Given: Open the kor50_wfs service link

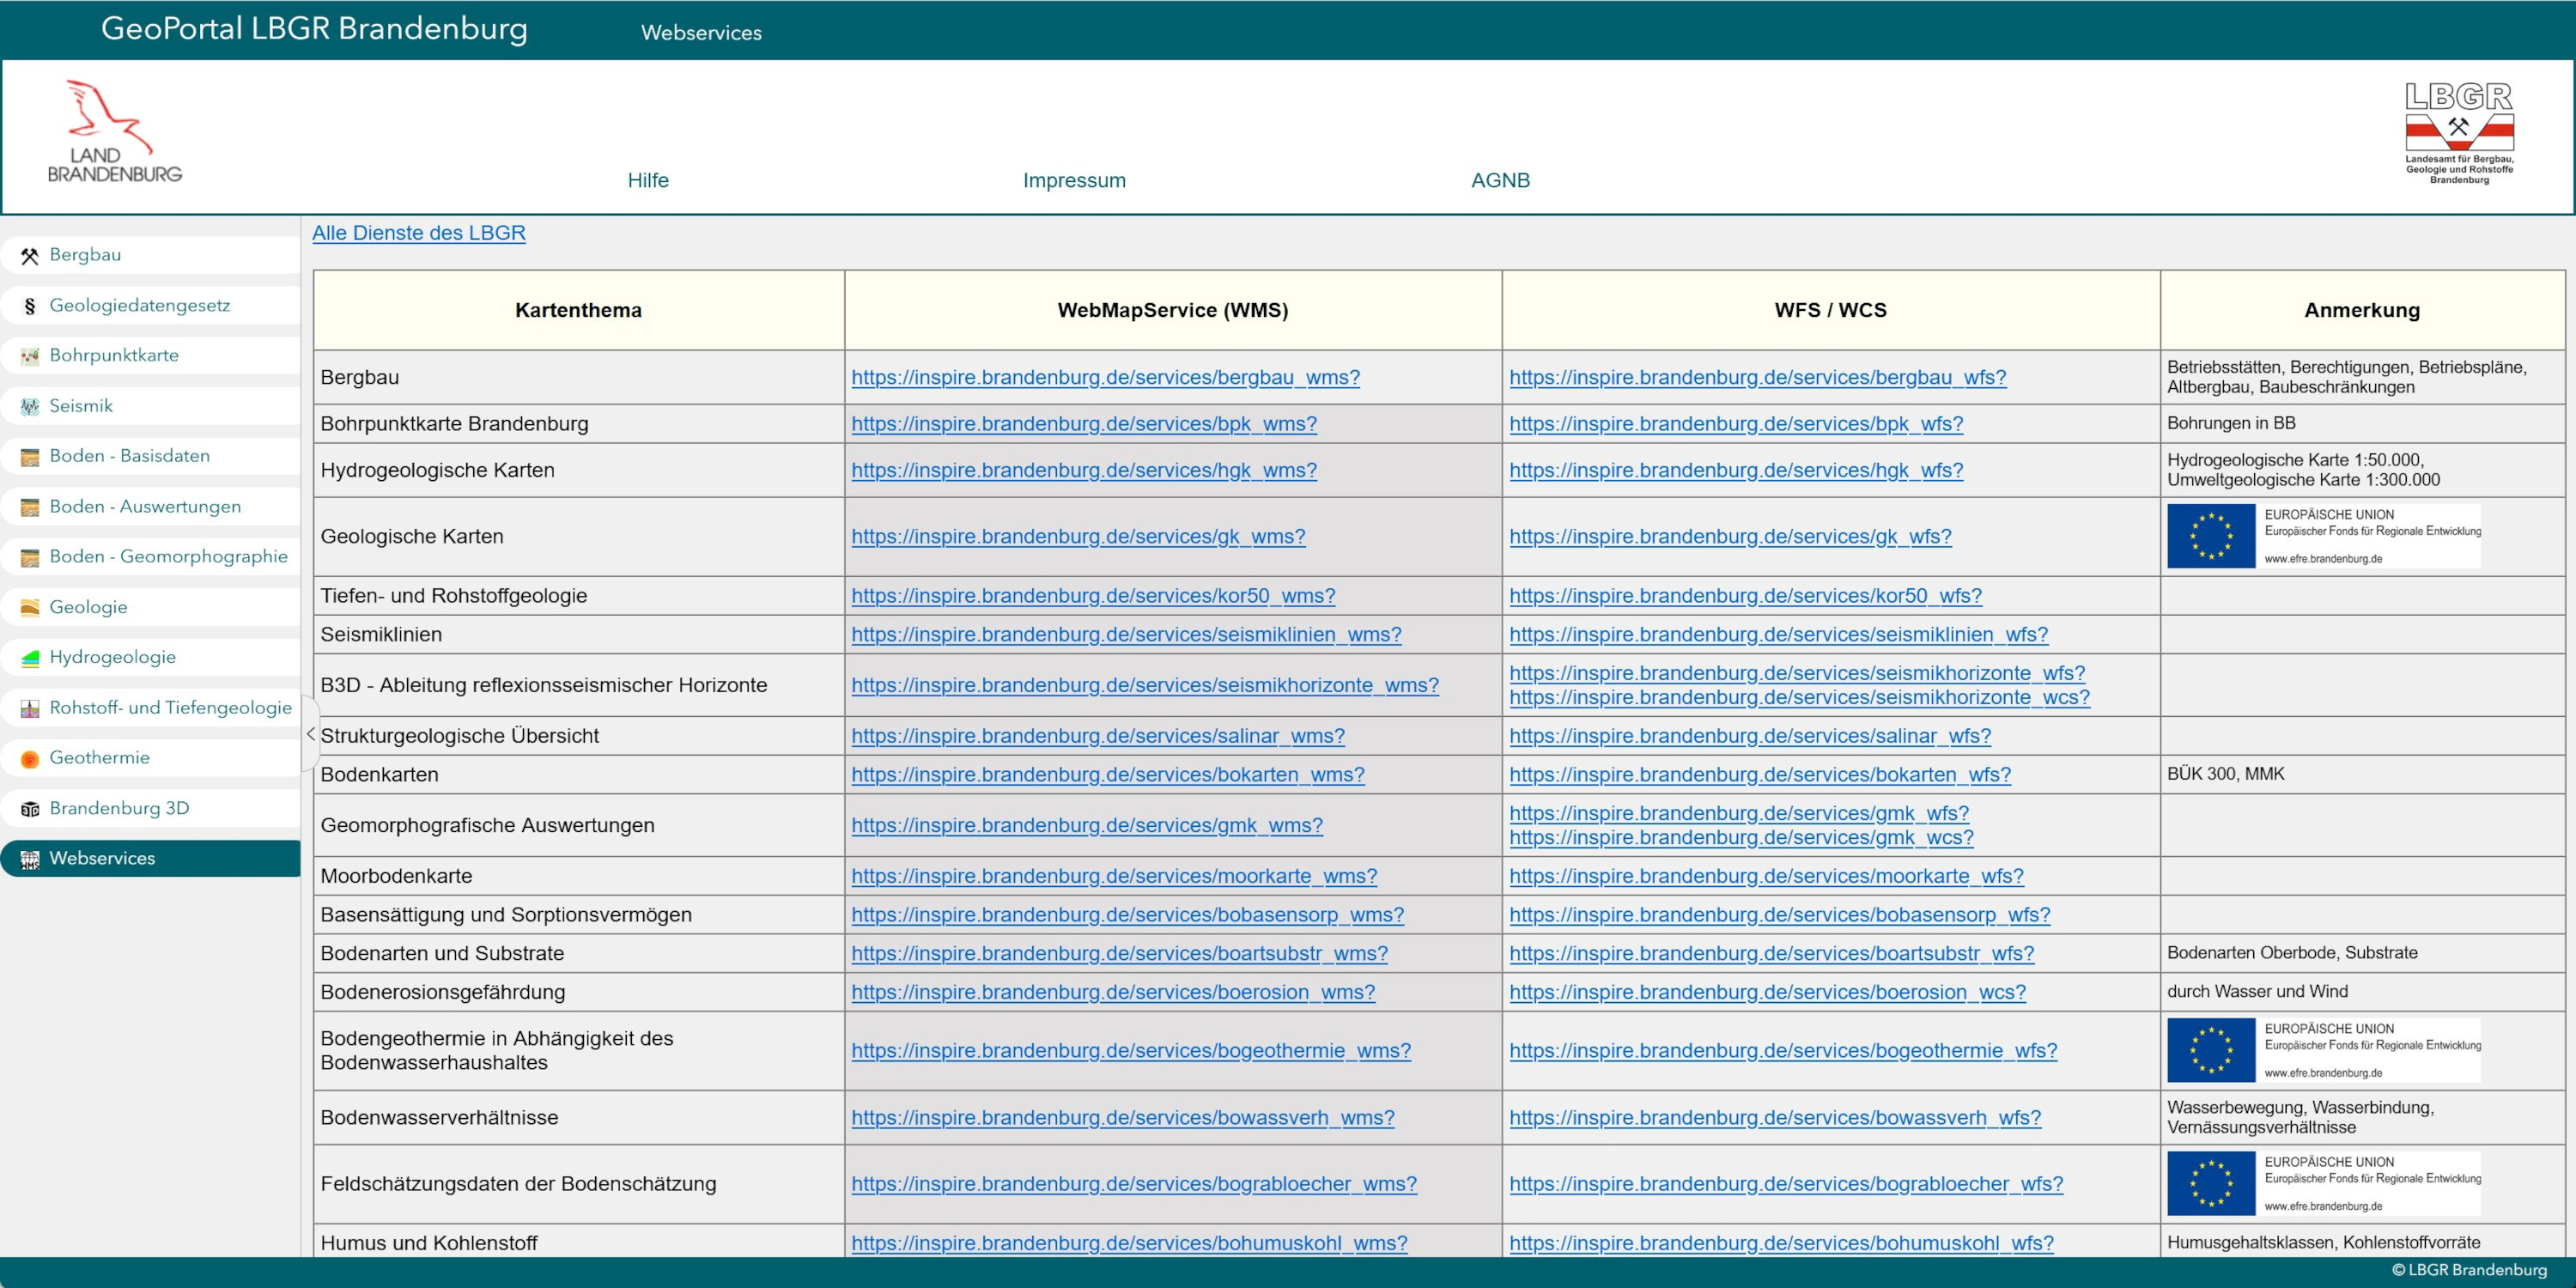Looking at the screenshot, I should click(x=1745, y=595).
